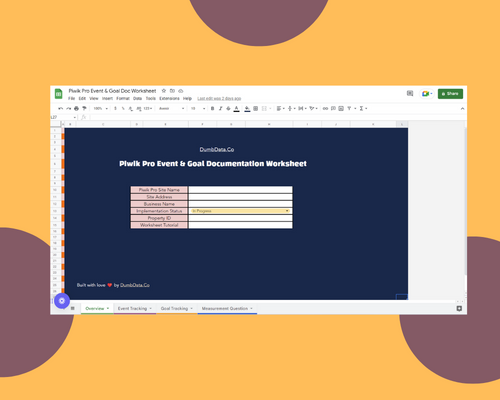The width and height of the screenshot is (500, 400).
Task: Open the cell borders tool
Action: tap(256, 108)
